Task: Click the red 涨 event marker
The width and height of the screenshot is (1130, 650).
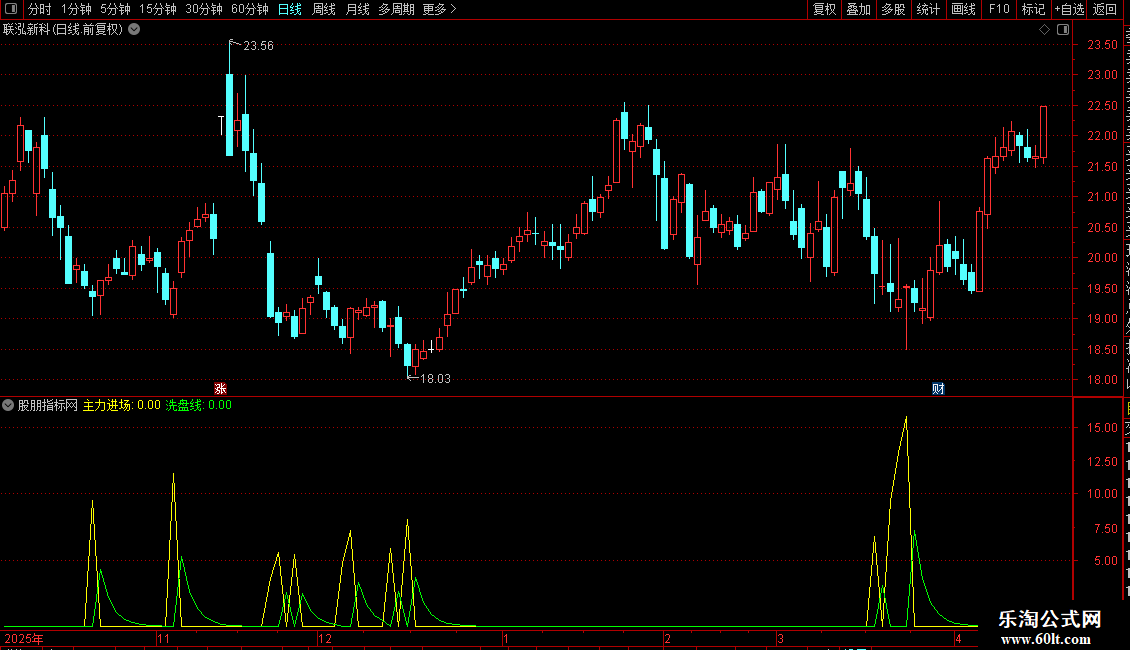Action: click(221, 388)
